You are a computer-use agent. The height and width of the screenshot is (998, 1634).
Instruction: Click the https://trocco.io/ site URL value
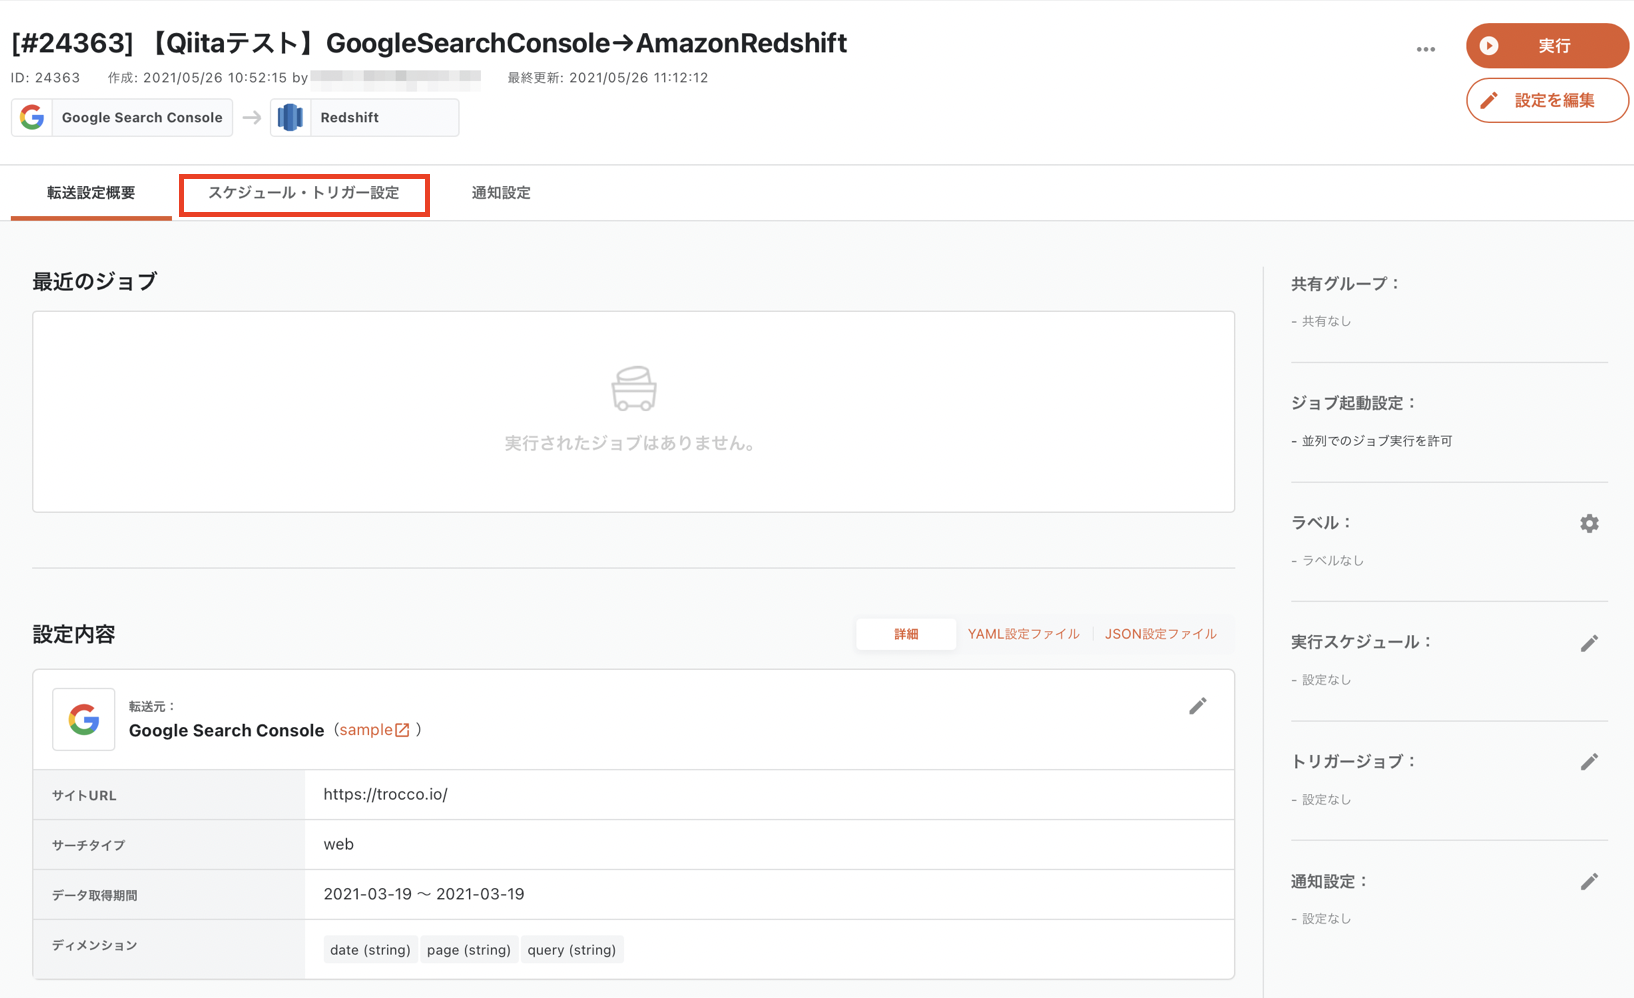tap(385, 794)
